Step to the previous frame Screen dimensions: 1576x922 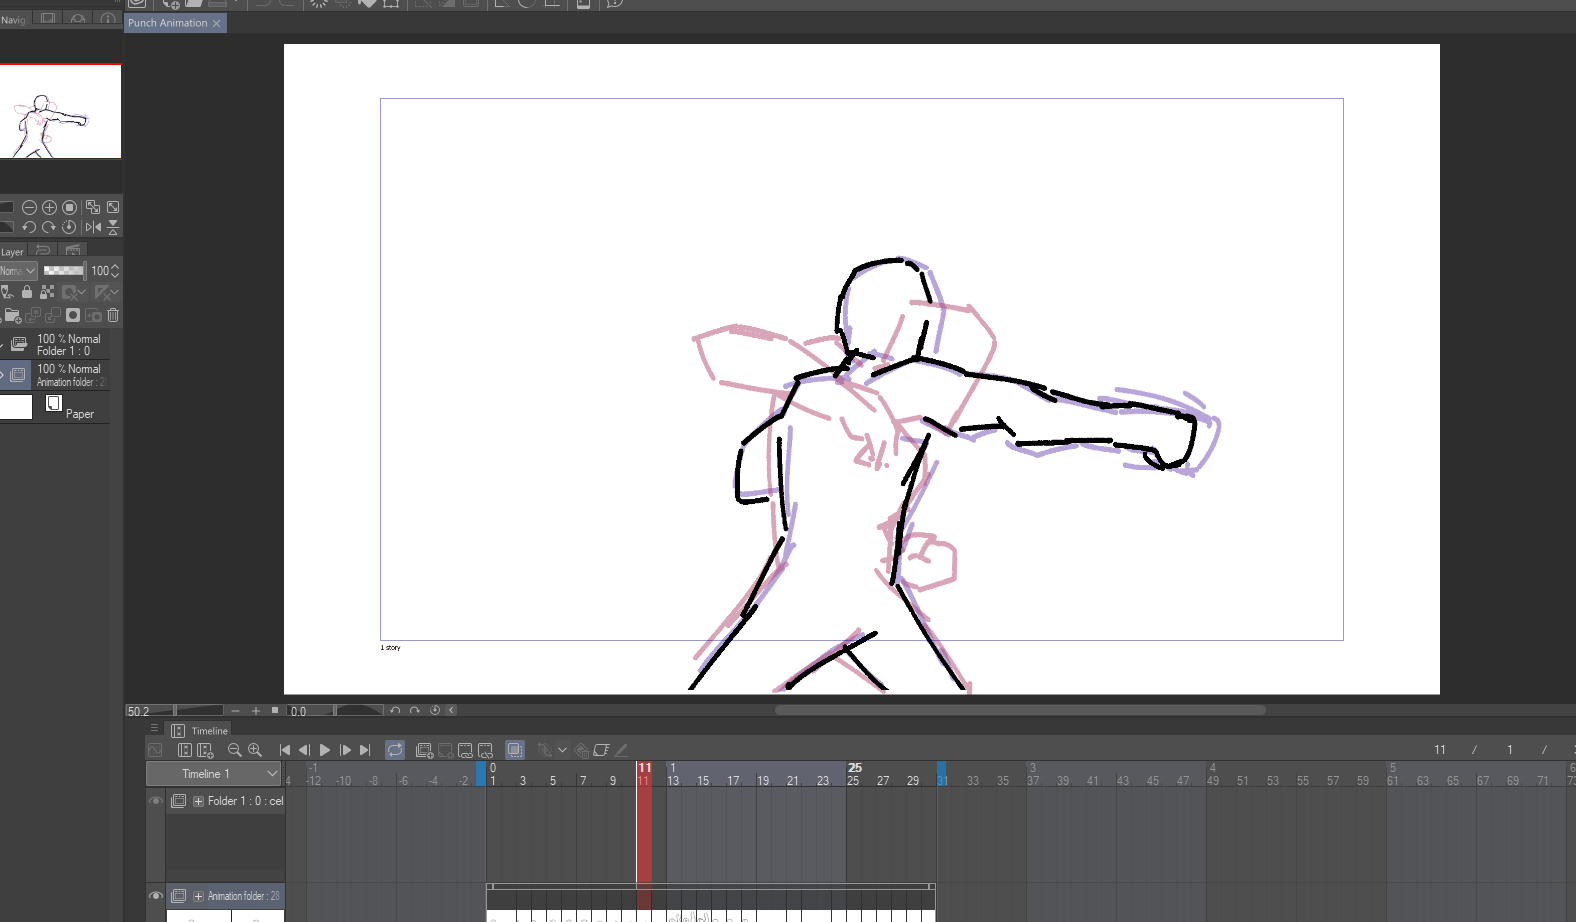[304, 750]
